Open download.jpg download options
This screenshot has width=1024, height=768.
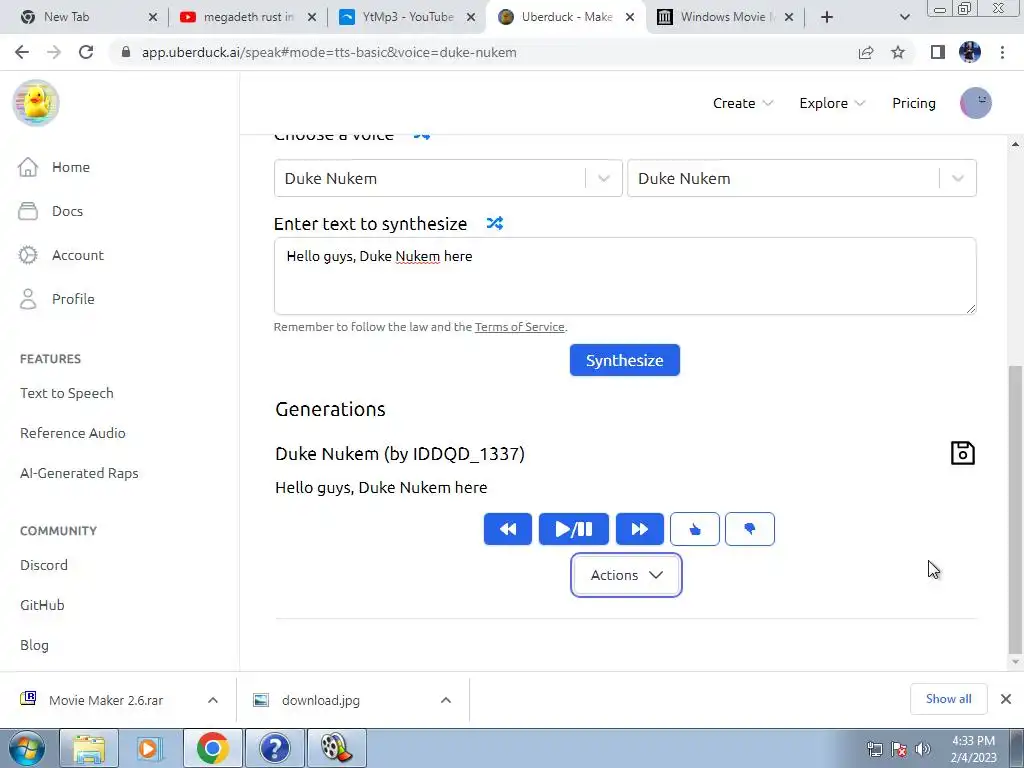coord(446,700)
